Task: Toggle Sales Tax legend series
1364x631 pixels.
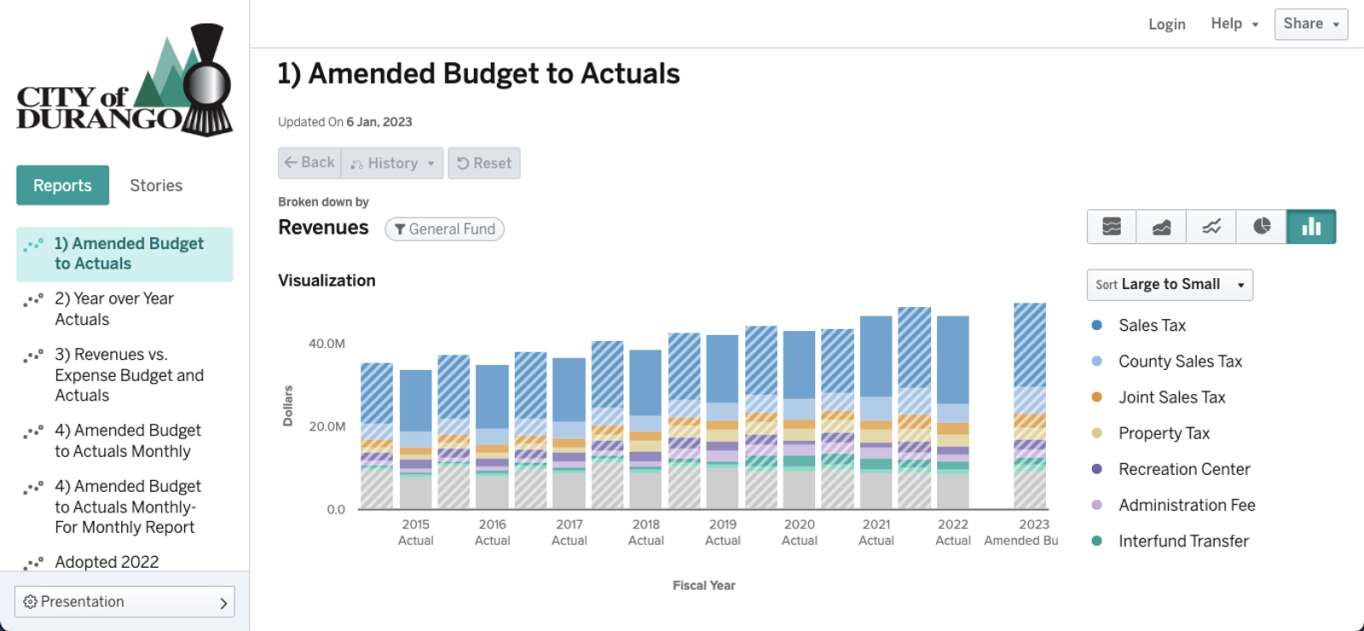Action: pyautogui.click(x=1151, y=325)
